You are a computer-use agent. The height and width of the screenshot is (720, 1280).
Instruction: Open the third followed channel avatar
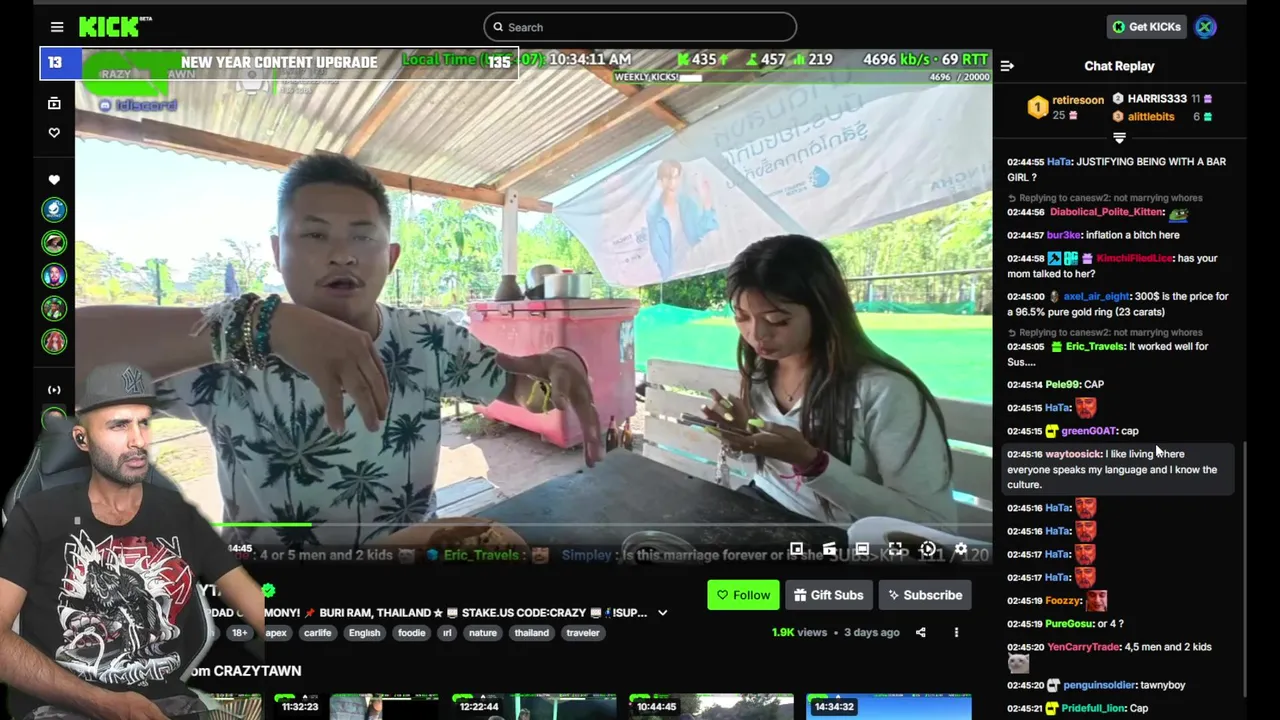pos(54,275)
